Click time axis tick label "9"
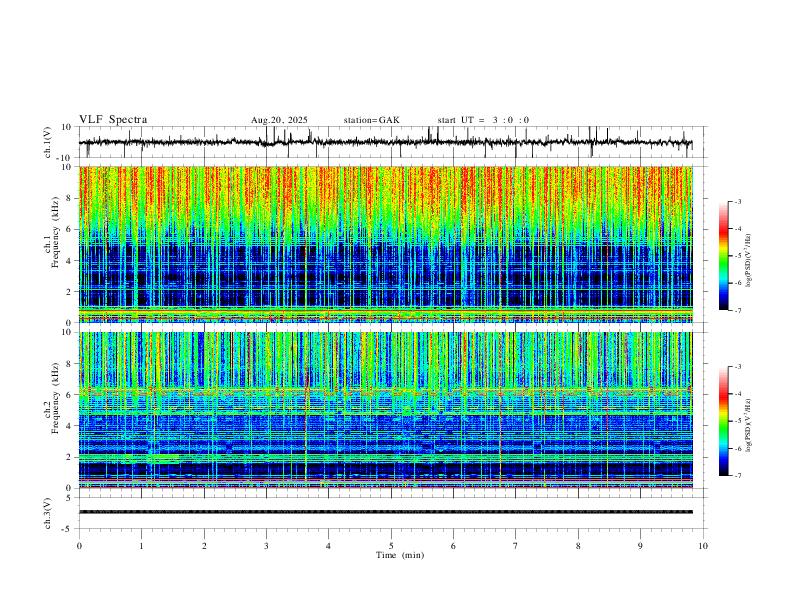792x612 pixels. click(640, 546)
